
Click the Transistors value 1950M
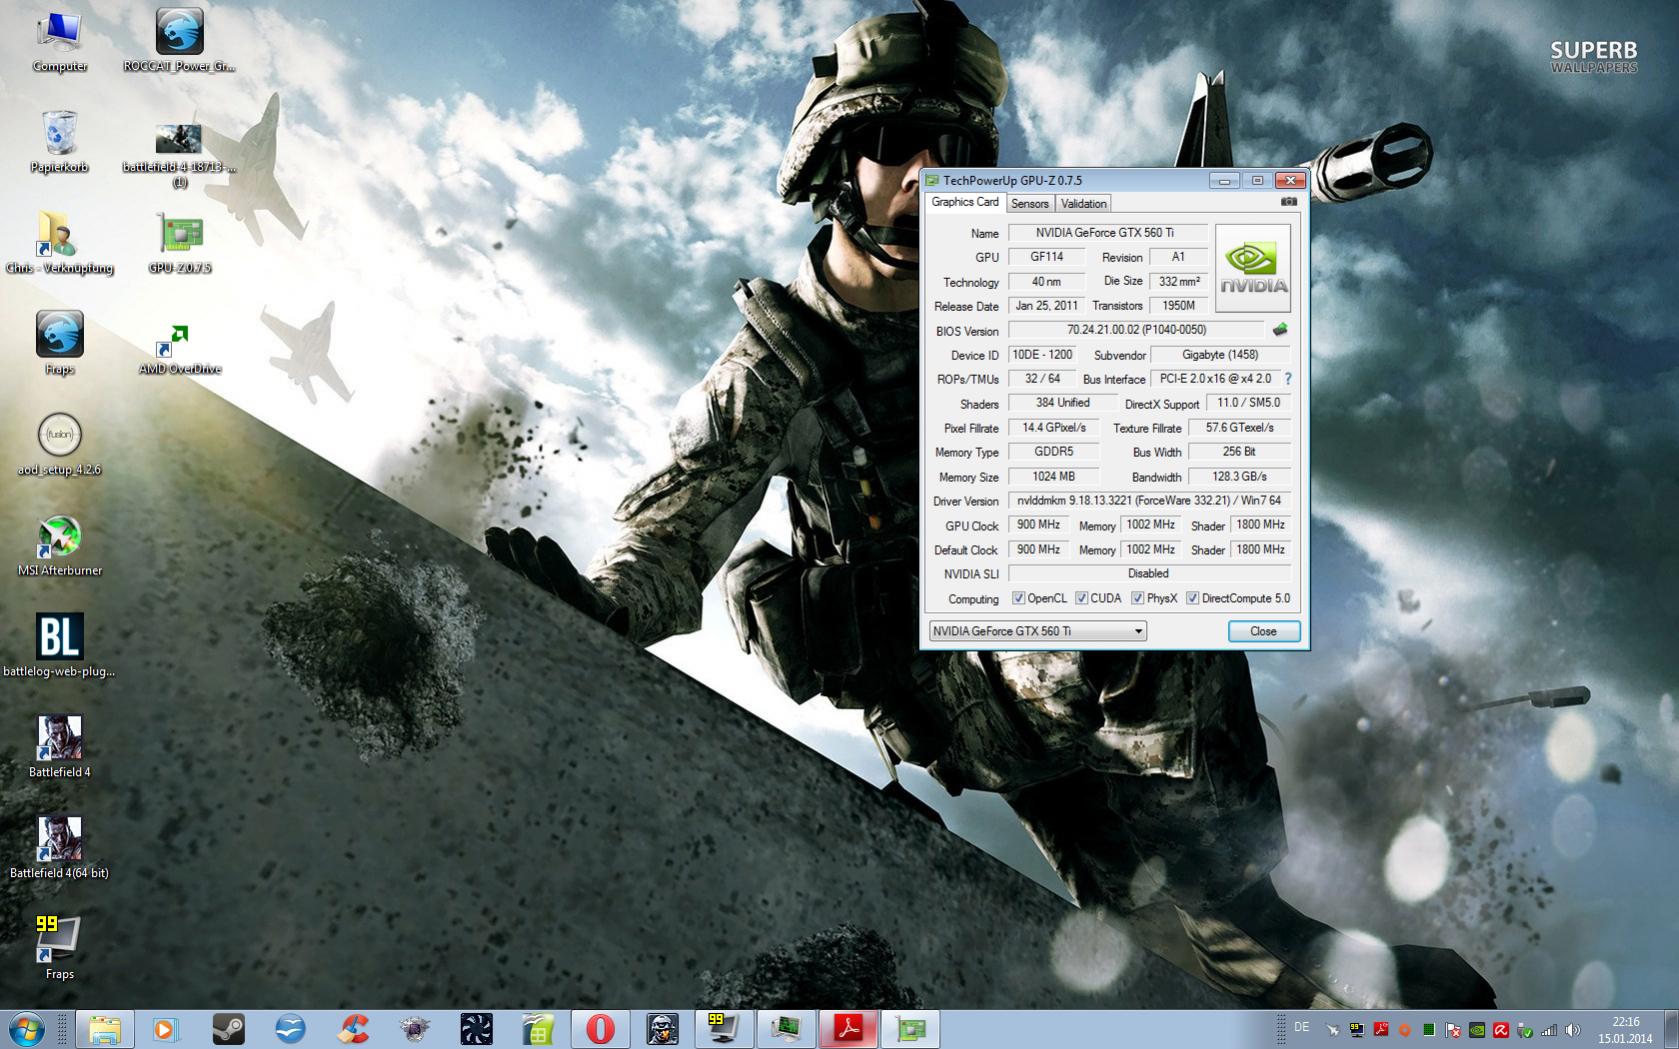(x=1178, y=306)
